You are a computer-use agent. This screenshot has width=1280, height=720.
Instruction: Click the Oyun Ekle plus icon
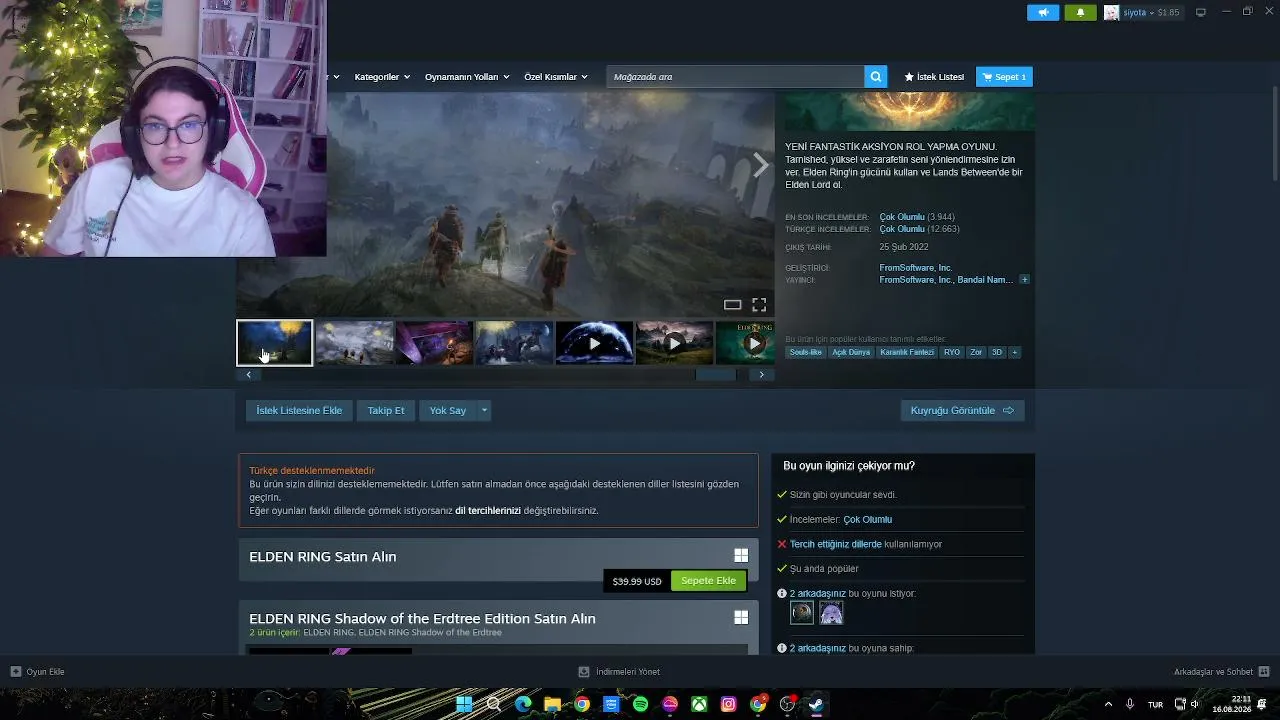[x=16, y=672]
